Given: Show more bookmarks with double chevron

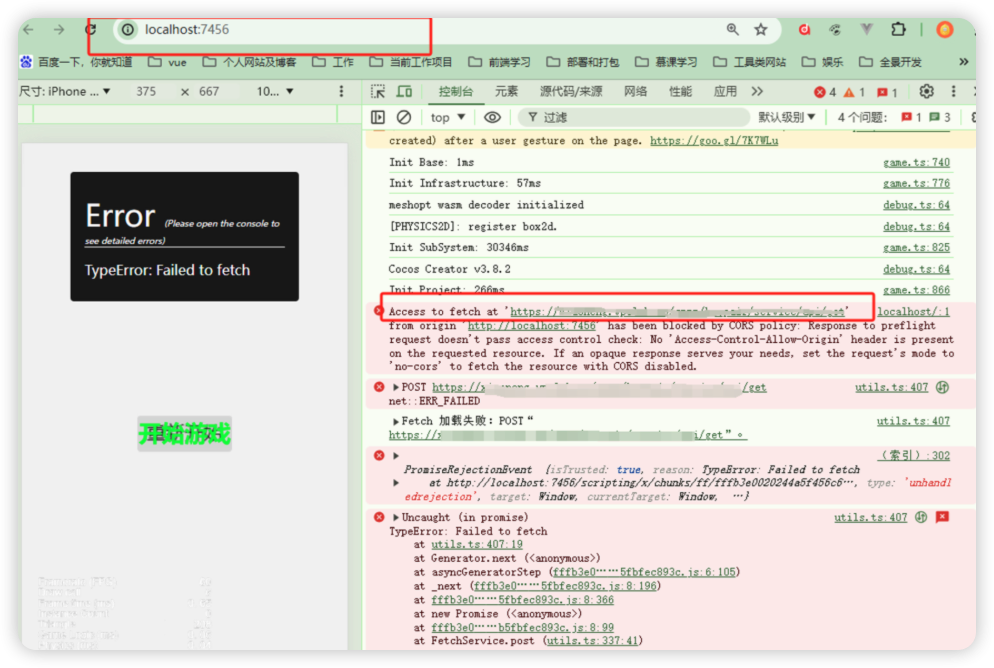Looking at the screenshot, I should point(964,62).
